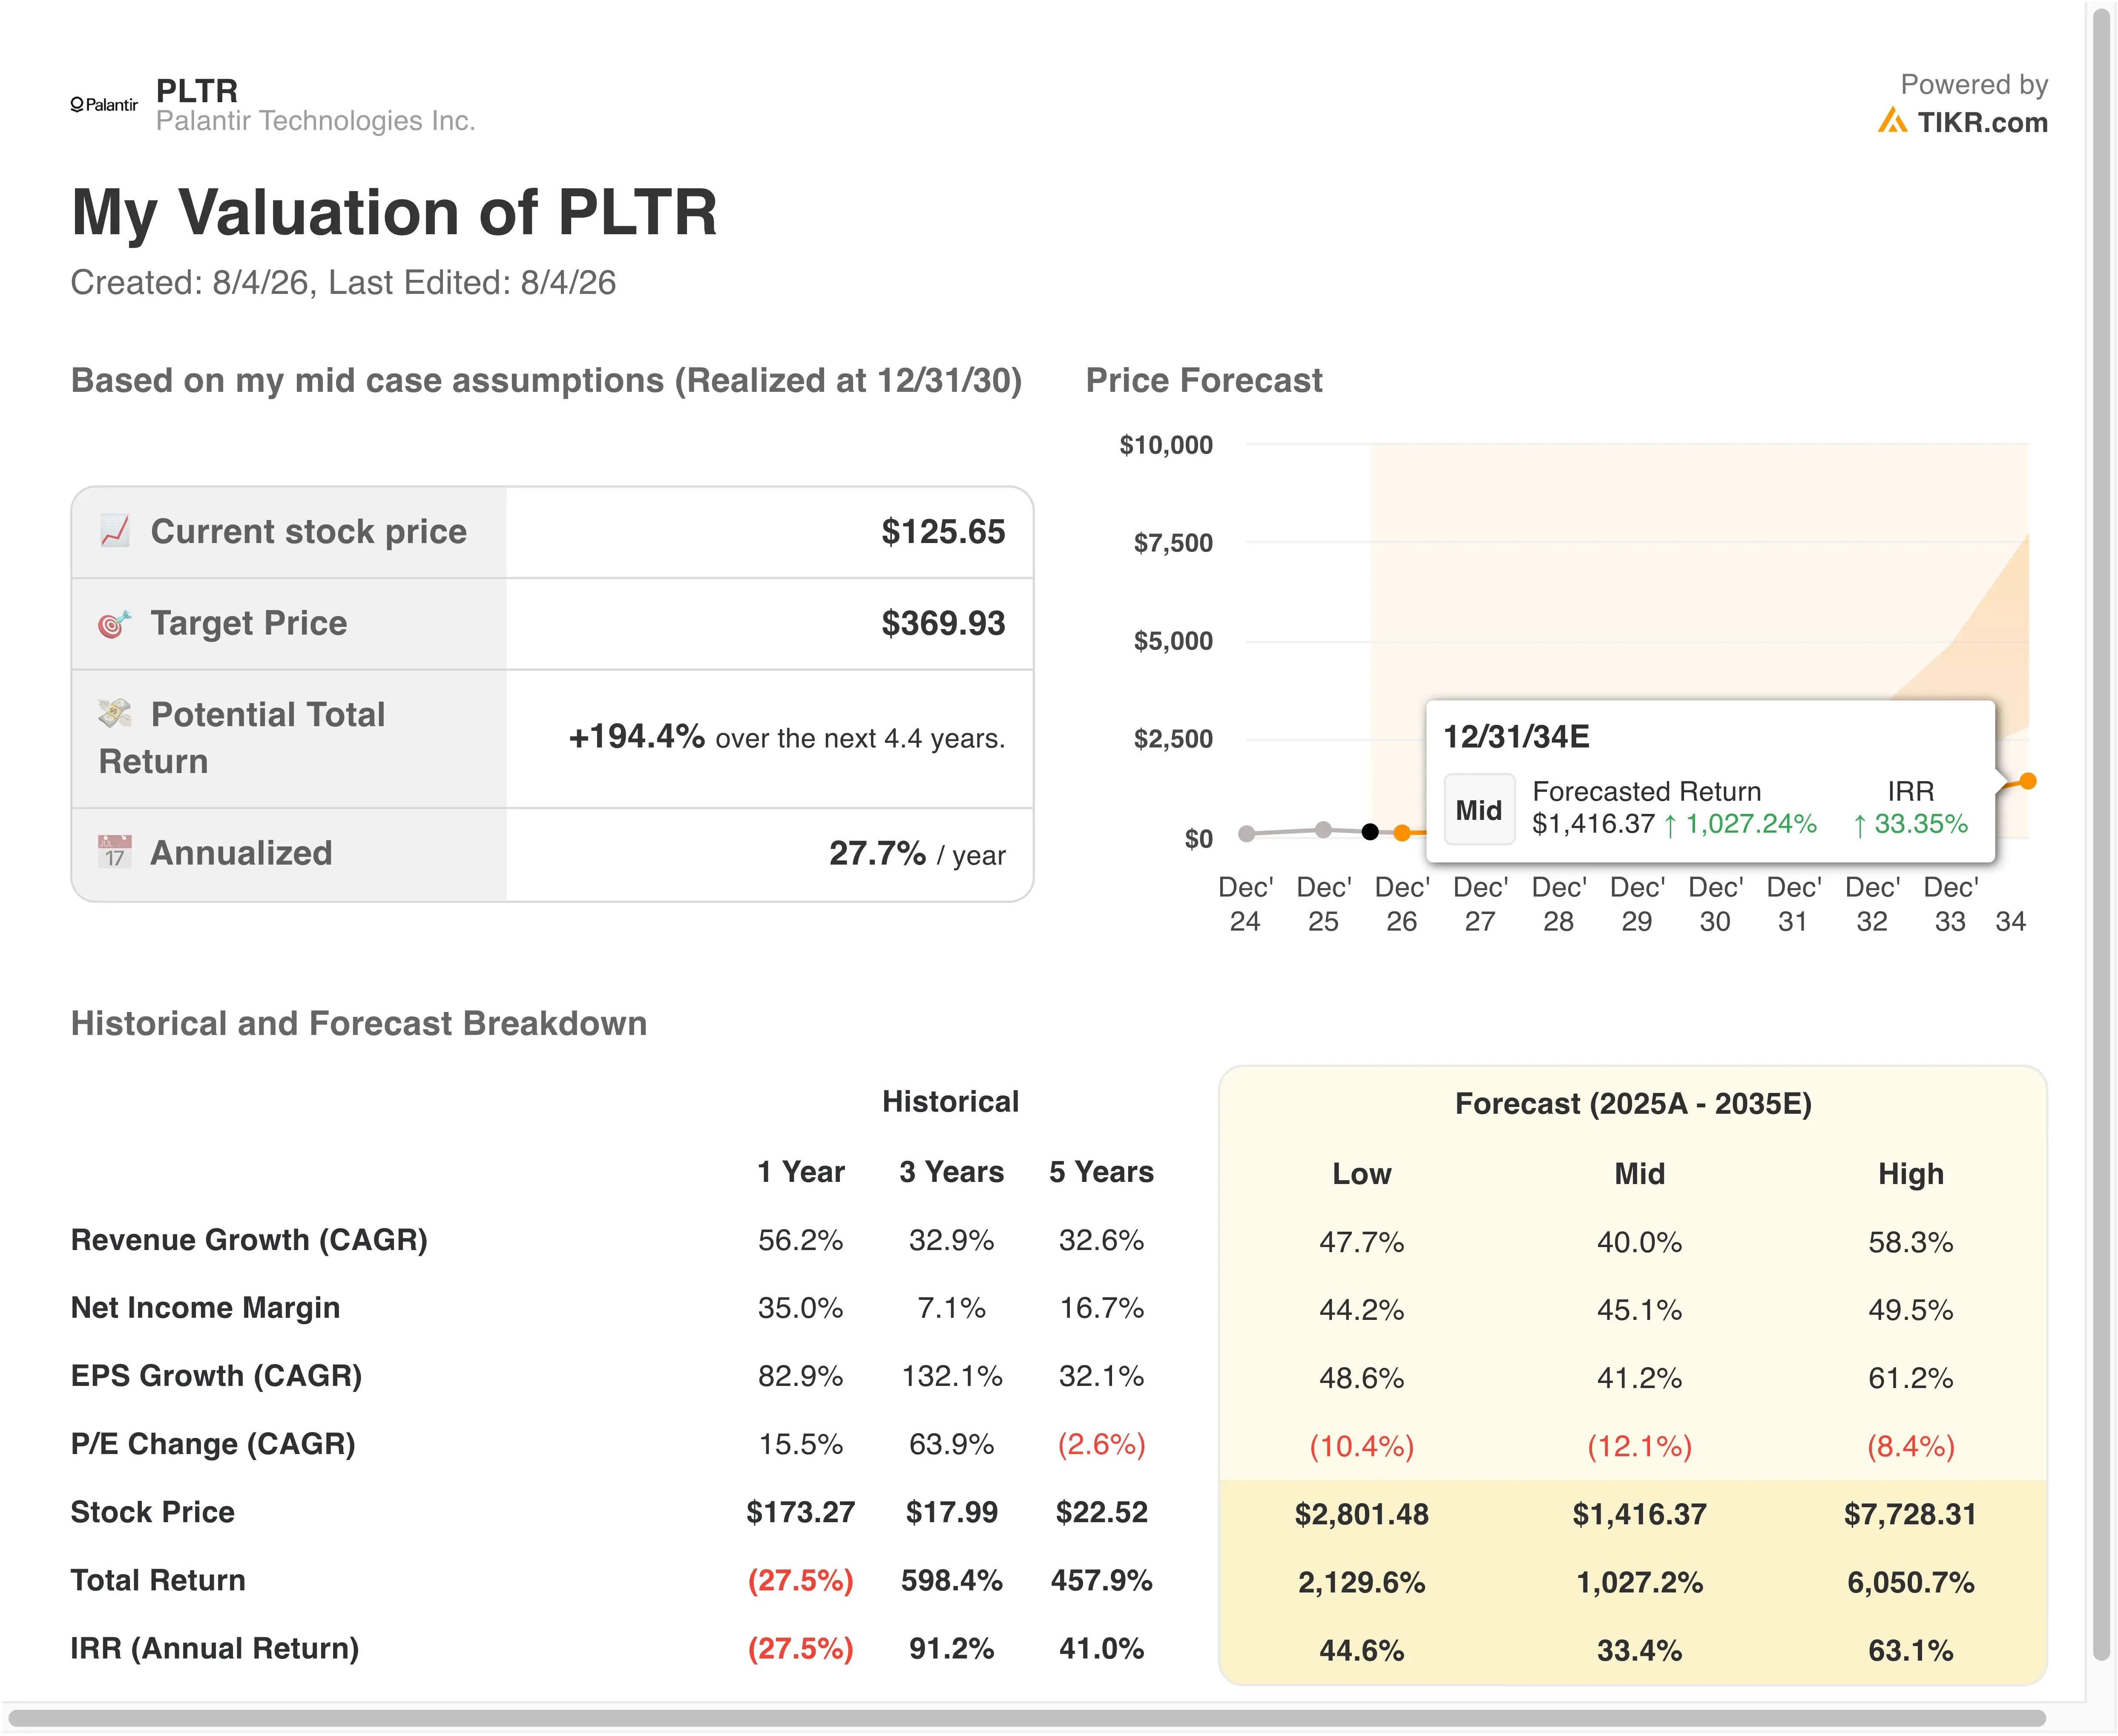Viewport: 2118px width, 1736px height.
Task: Click the money icon beside Potential Total Return
Action: (115, 713)
